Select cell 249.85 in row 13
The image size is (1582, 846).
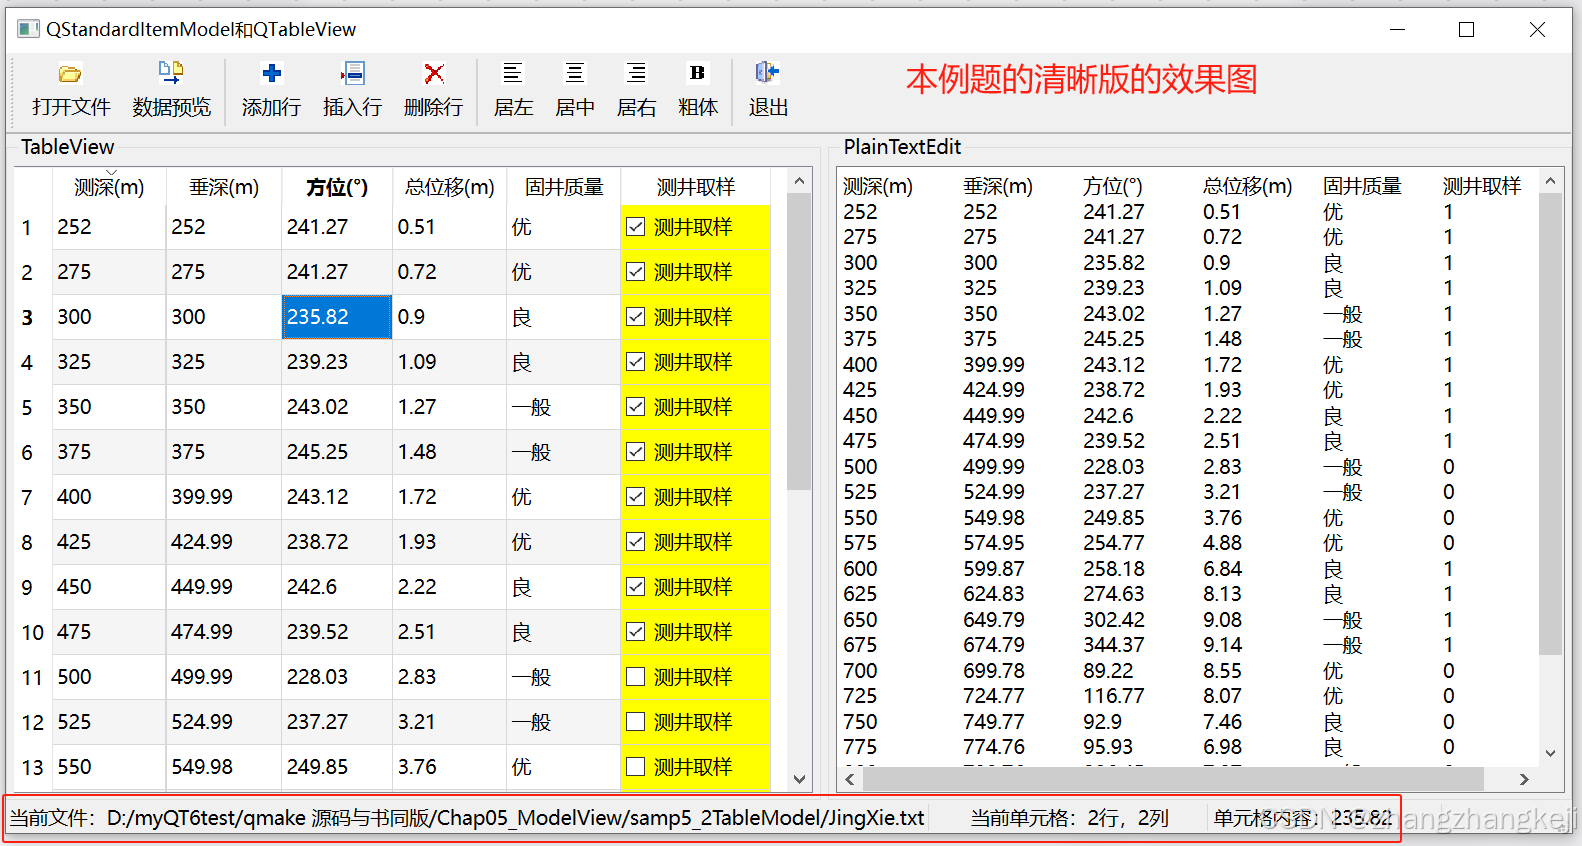coord(337,767)
